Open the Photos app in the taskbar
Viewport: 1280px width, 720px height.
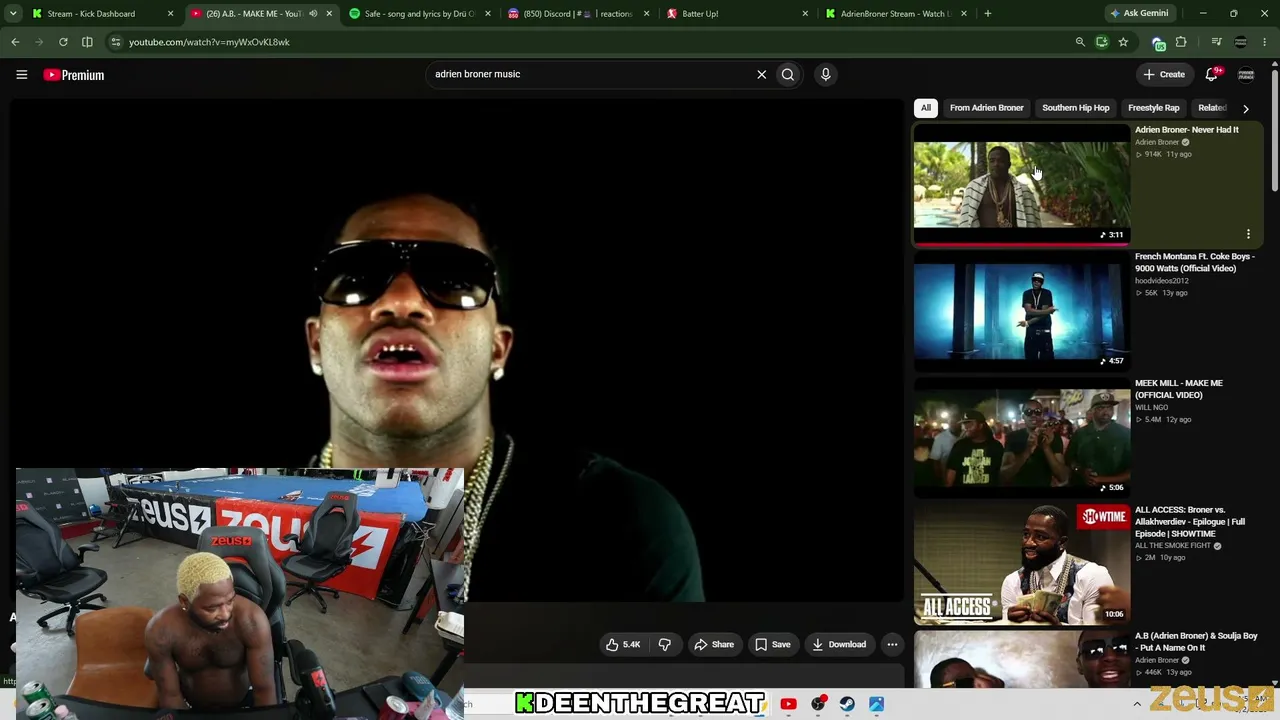876,704
